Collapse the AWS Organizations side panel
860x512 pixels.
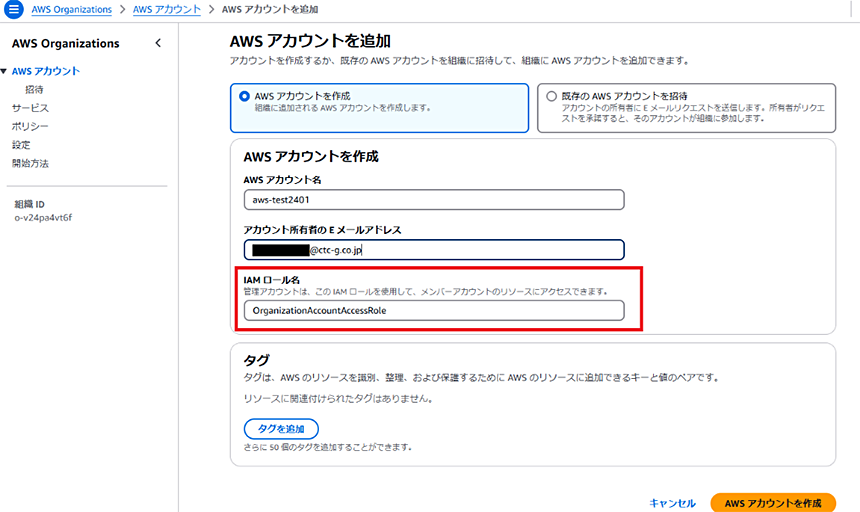(x=158, y=43)
